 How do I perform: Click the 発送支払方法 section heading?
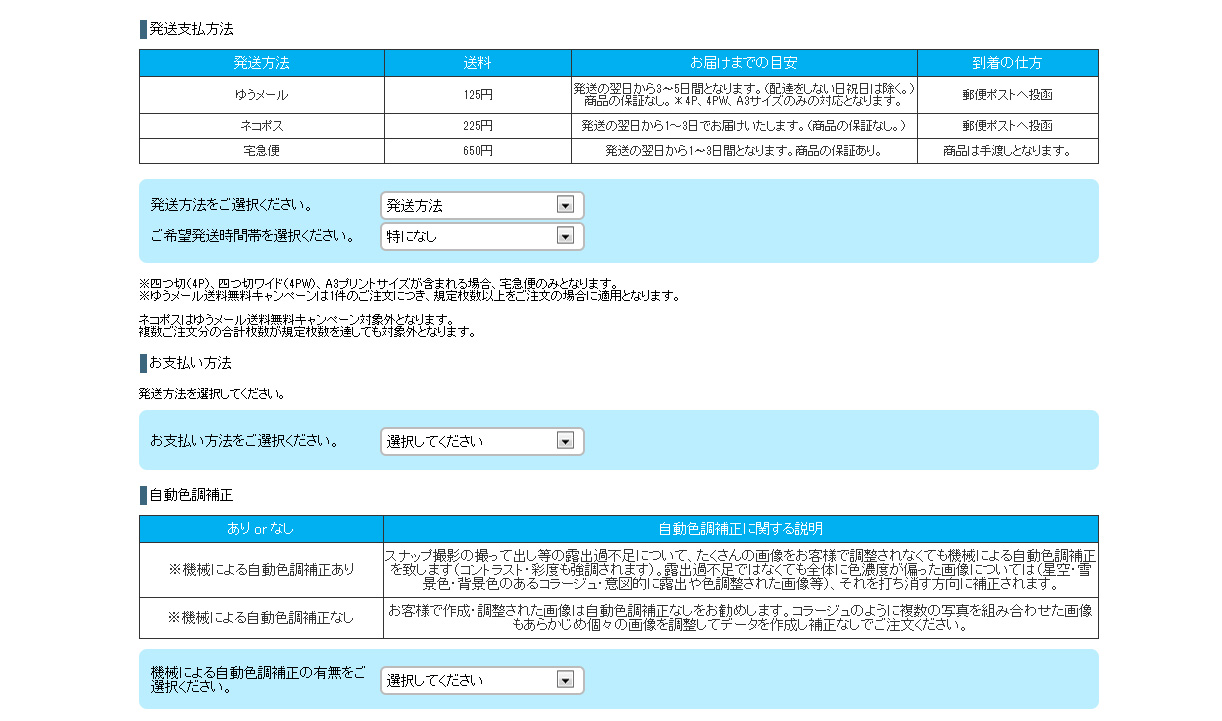point(191,29)
